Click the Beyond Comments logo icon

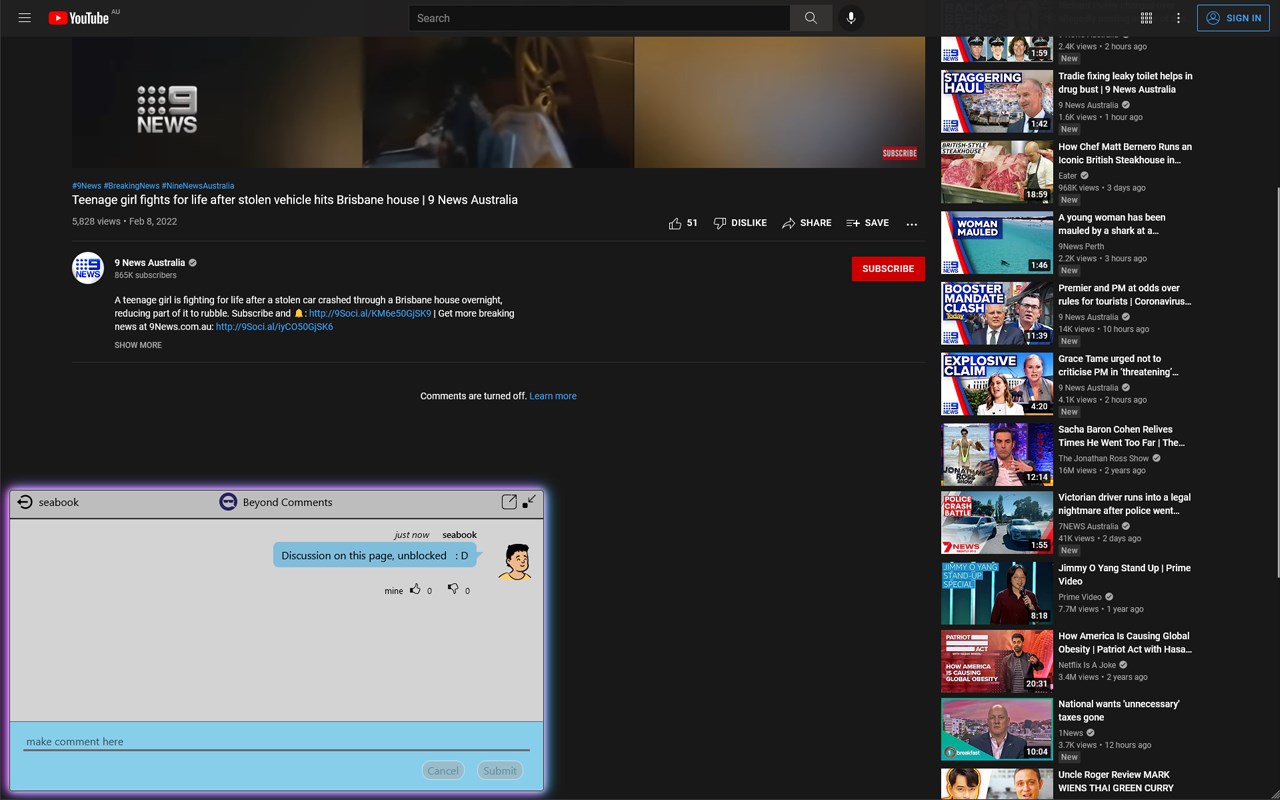point(228,502)
